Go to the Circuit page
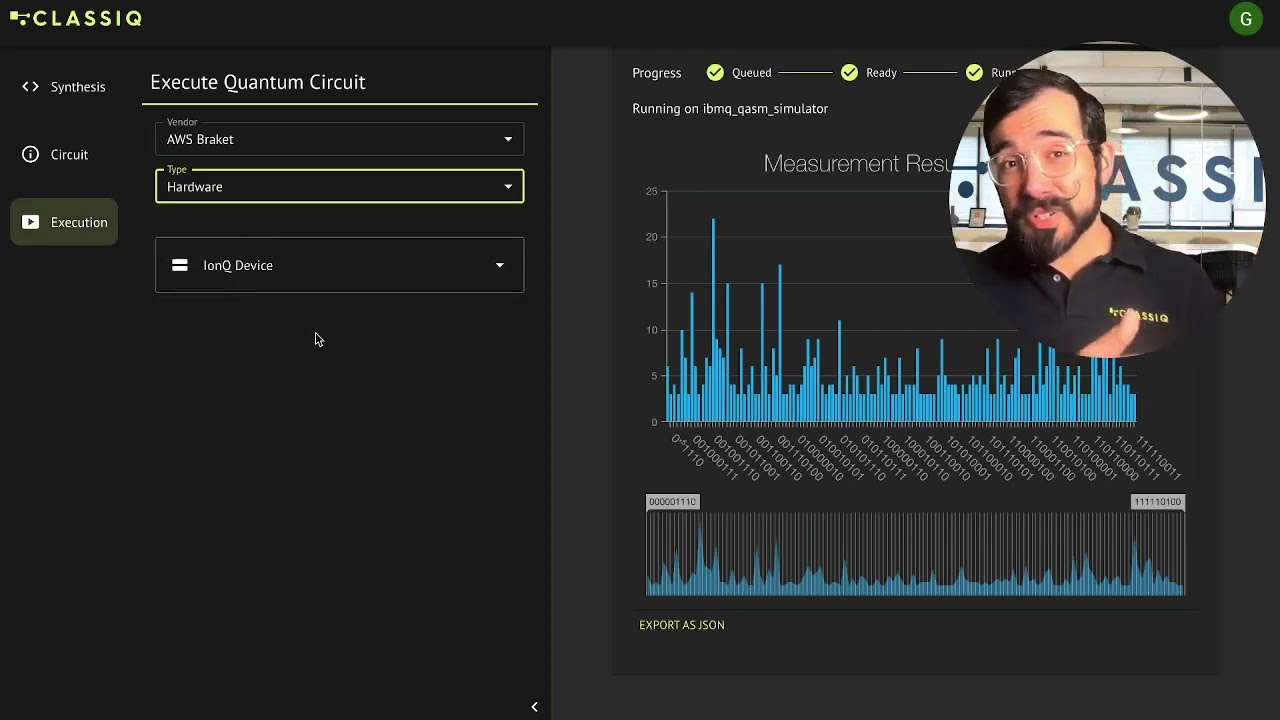The width and height of the screenshot is (1280, 720). click(64, 154)
